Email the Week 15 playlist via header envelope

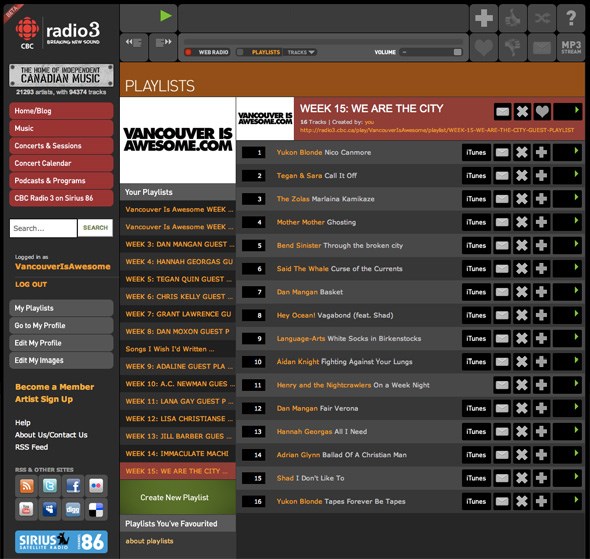[502, 112]
